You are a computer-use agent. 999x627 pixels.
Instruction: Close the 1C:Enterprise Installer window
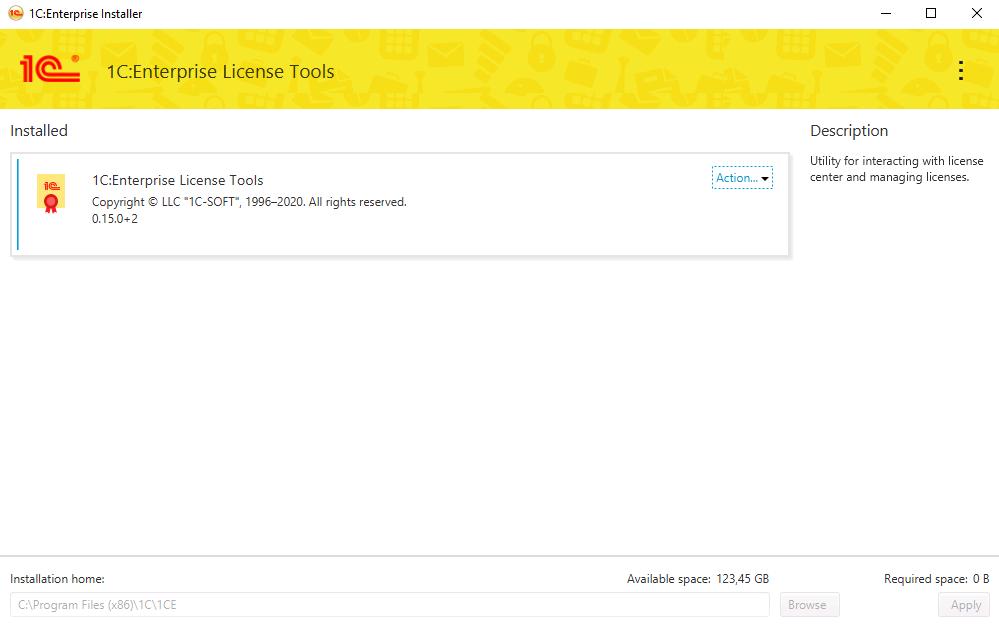(x=976, y=13)
